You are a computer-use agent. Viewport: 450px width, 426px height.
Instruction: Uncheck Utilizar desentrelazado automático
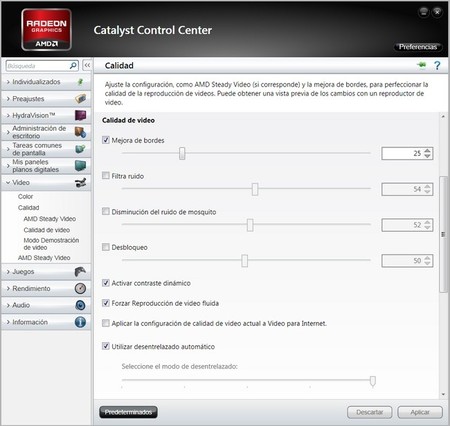pos(106,346)
